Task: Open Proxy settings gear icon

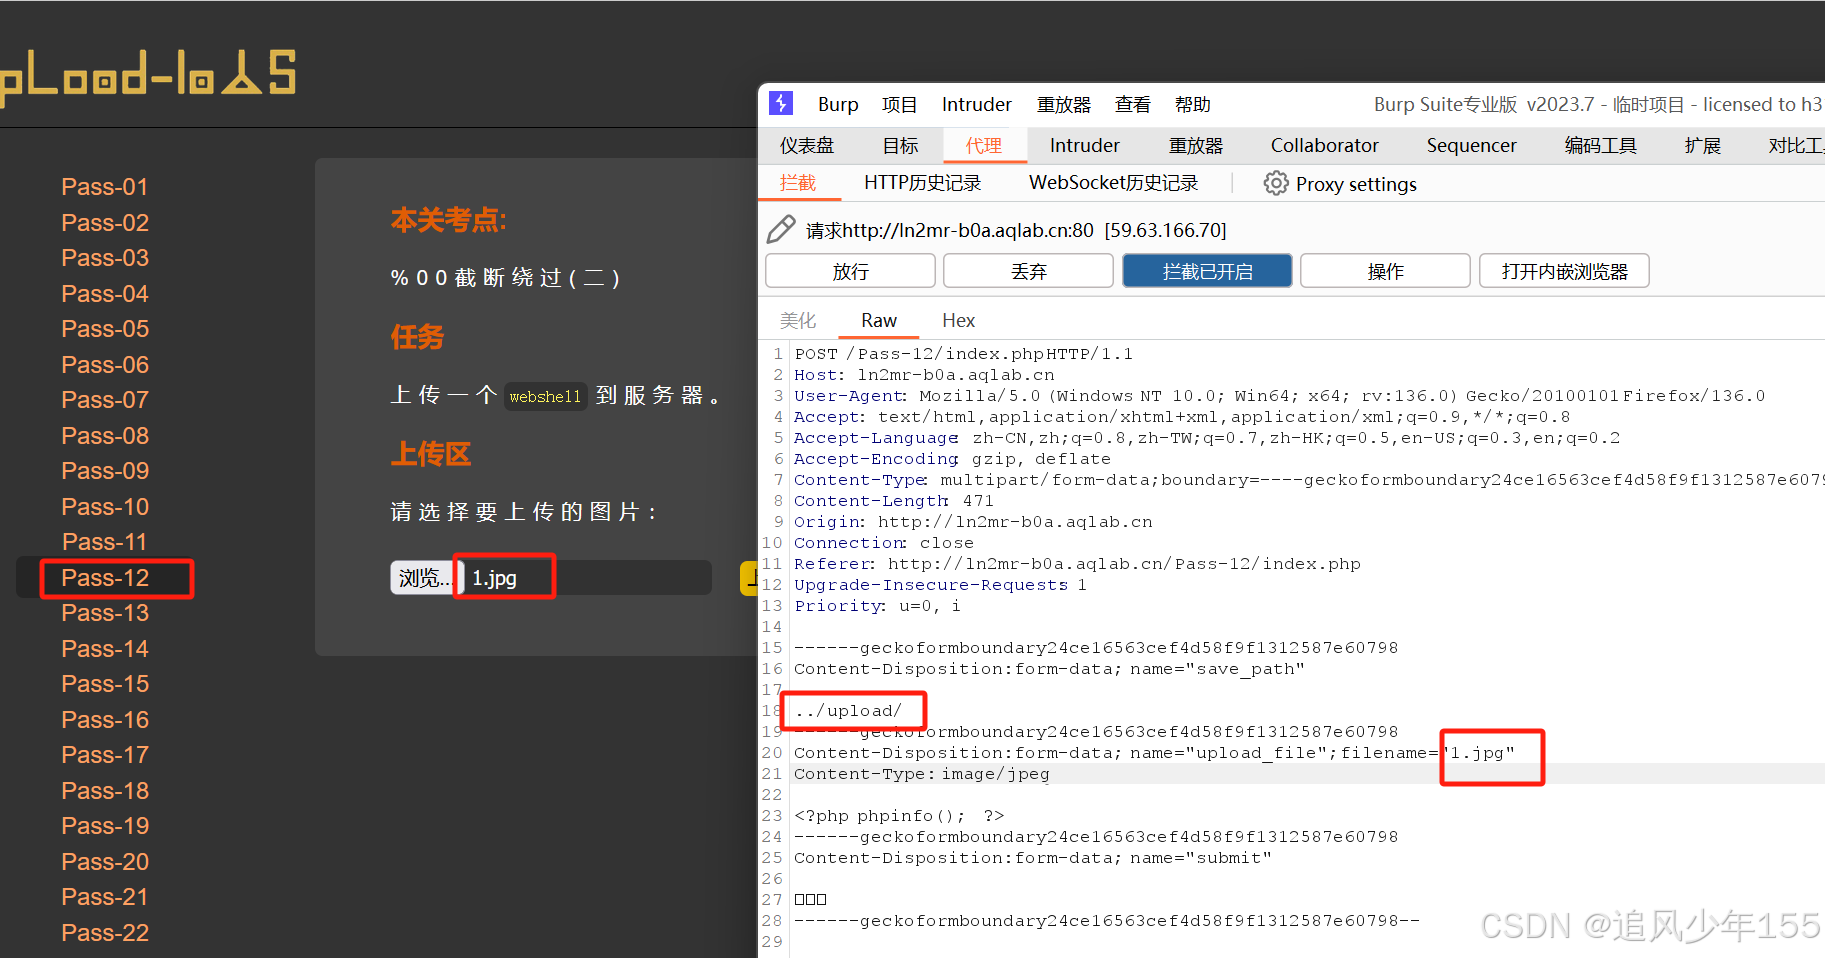Action: (1275, 183)
